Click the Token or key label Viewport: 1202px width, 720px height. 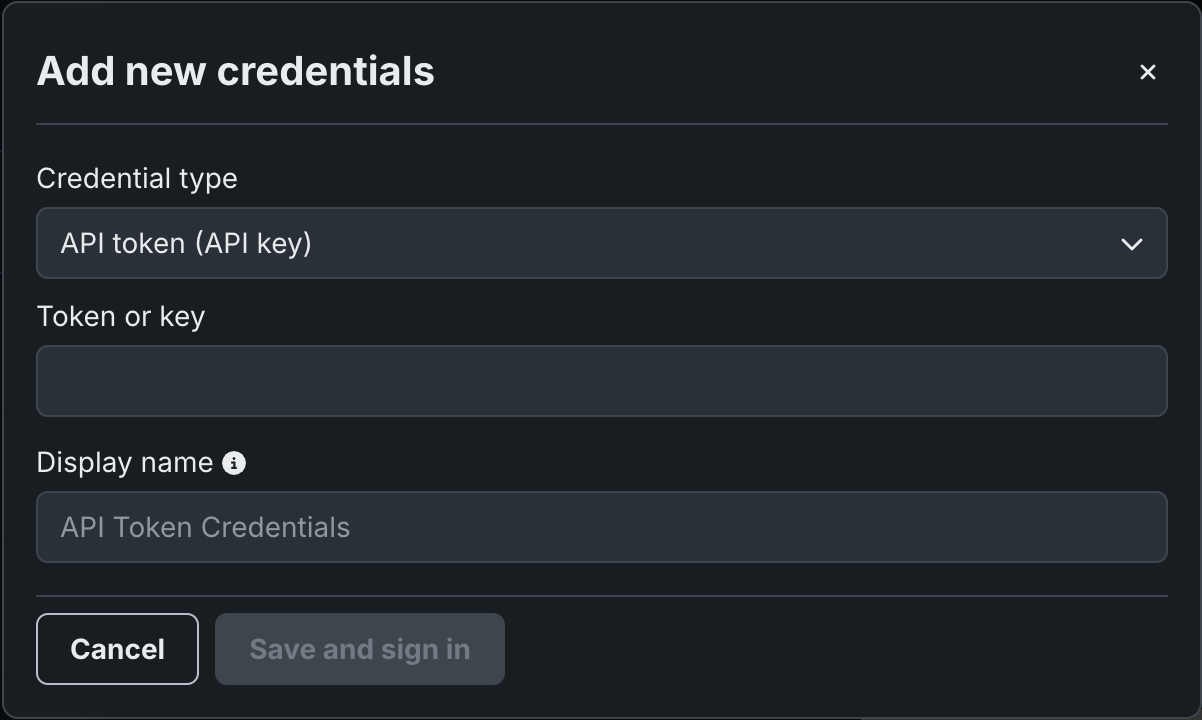(x=121, y=317)
